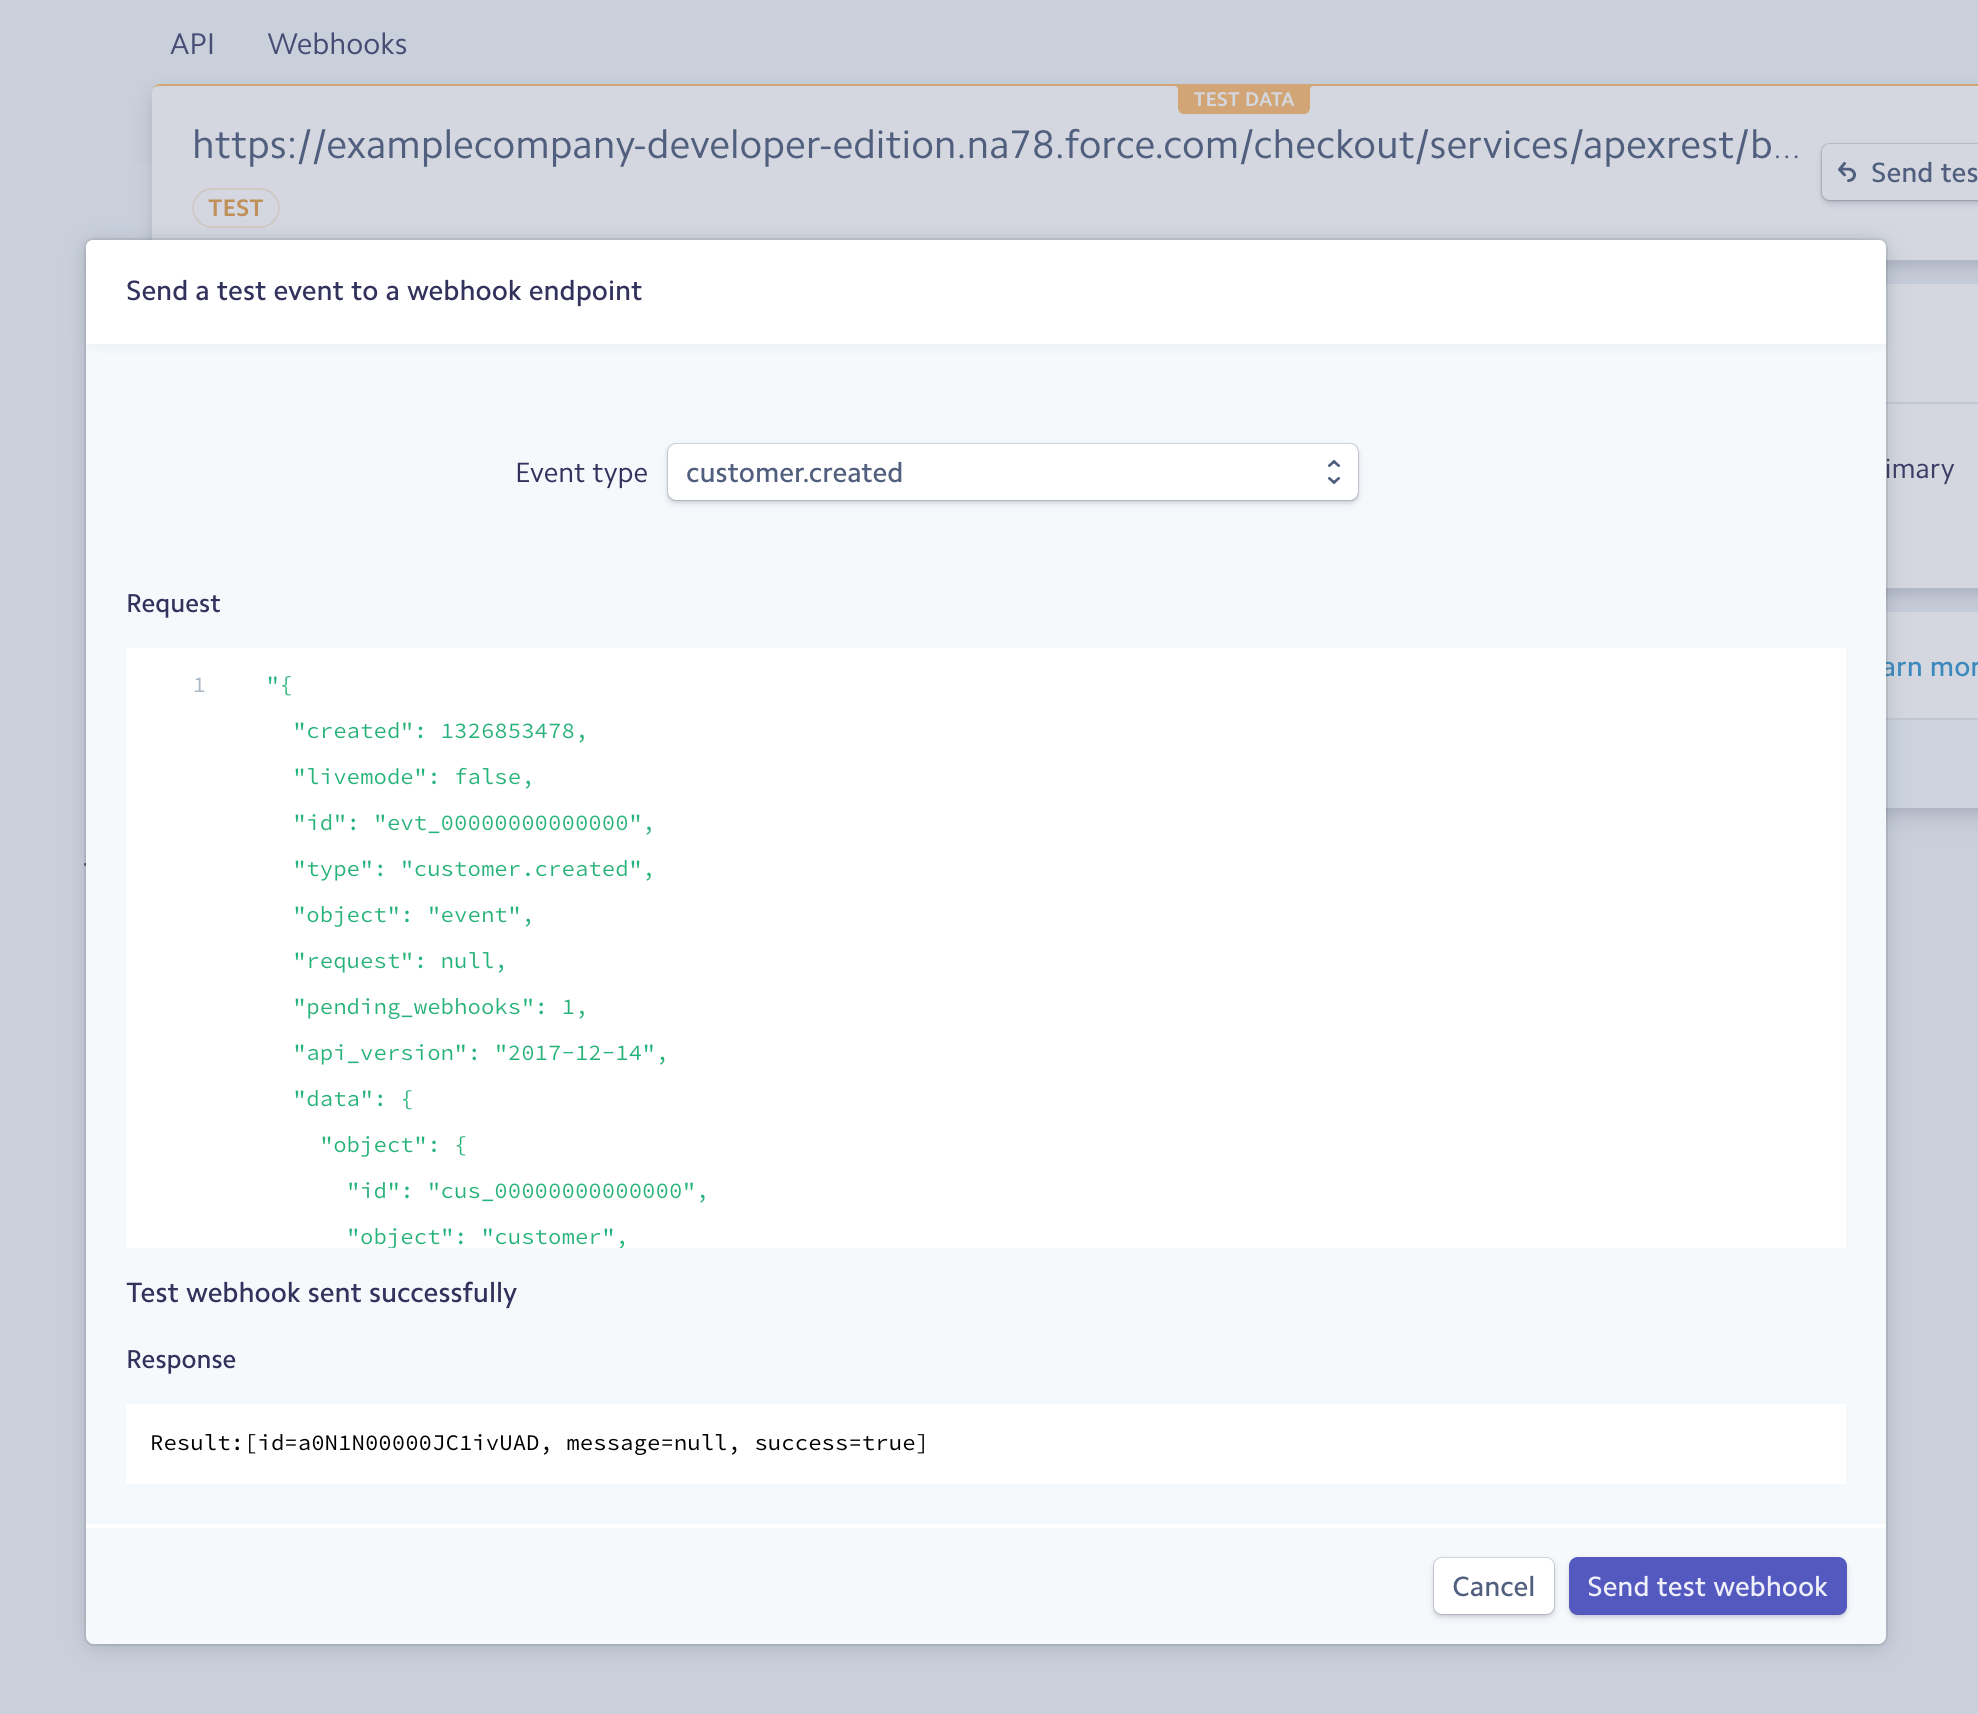
Task: Open the partially visible learn more link
Action: [1931, 667]
